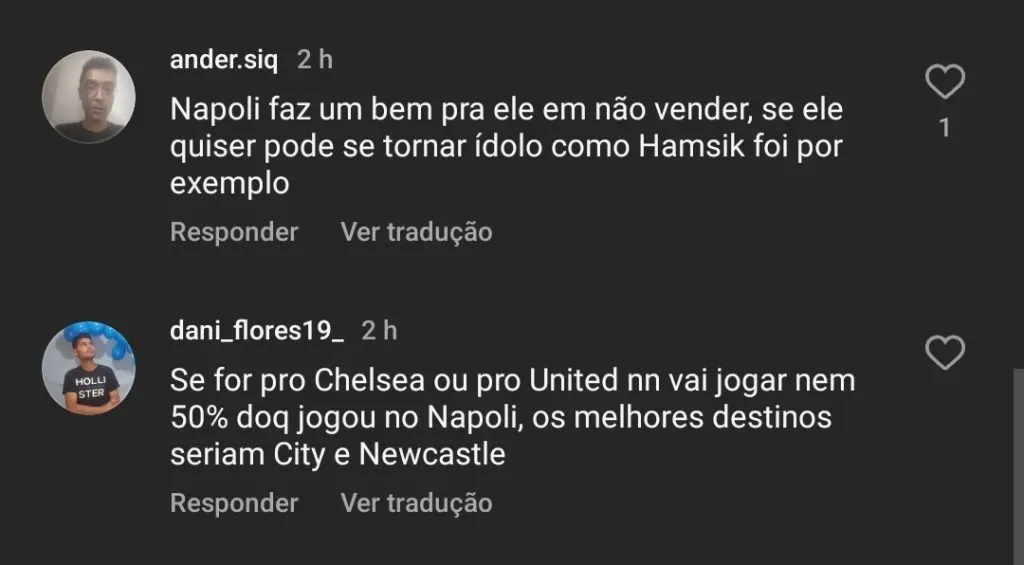
Task: View the like count on ander.siq's comment
Action: (944, 128)
